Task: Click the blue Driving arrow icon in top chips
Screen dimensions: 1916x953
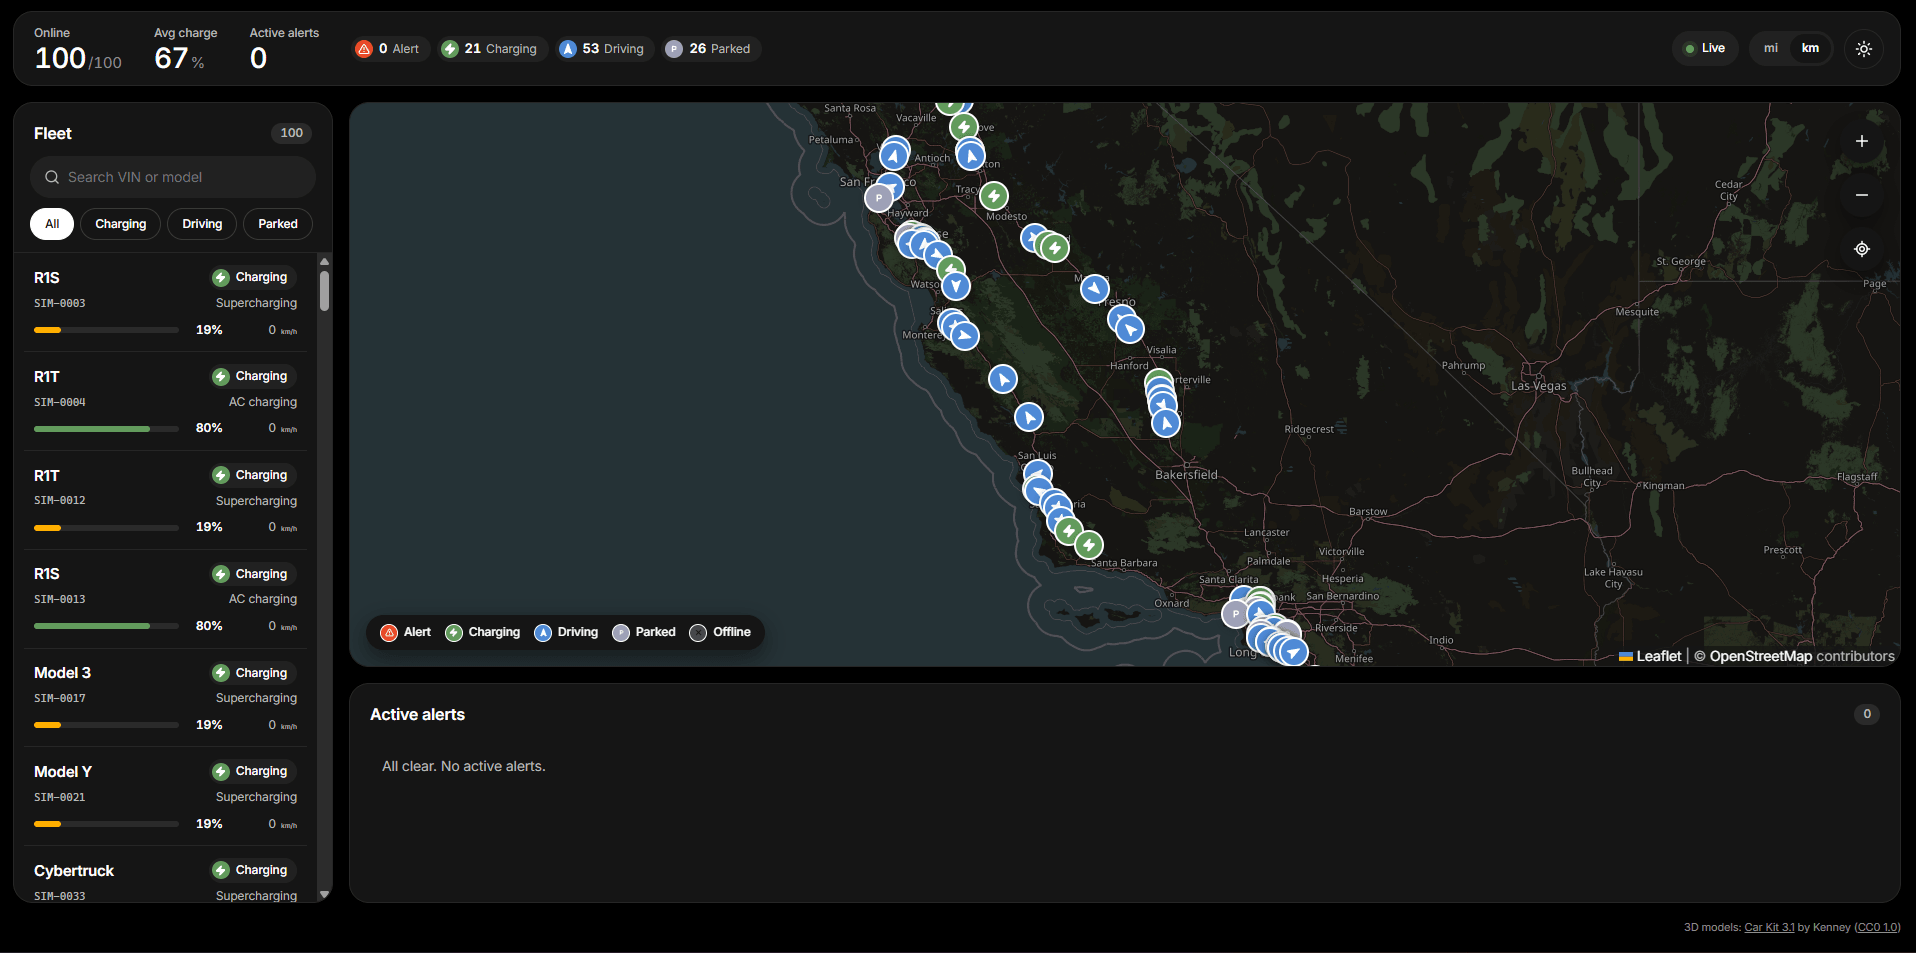Action: 568,49
